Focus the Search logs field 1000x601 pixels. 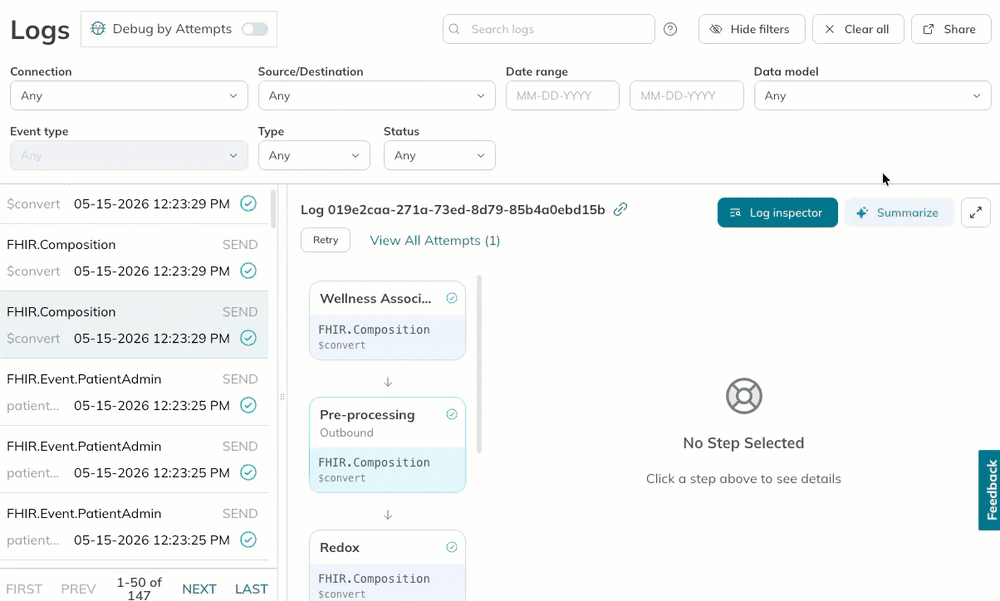pyautogui.click(x=548, y=29)
